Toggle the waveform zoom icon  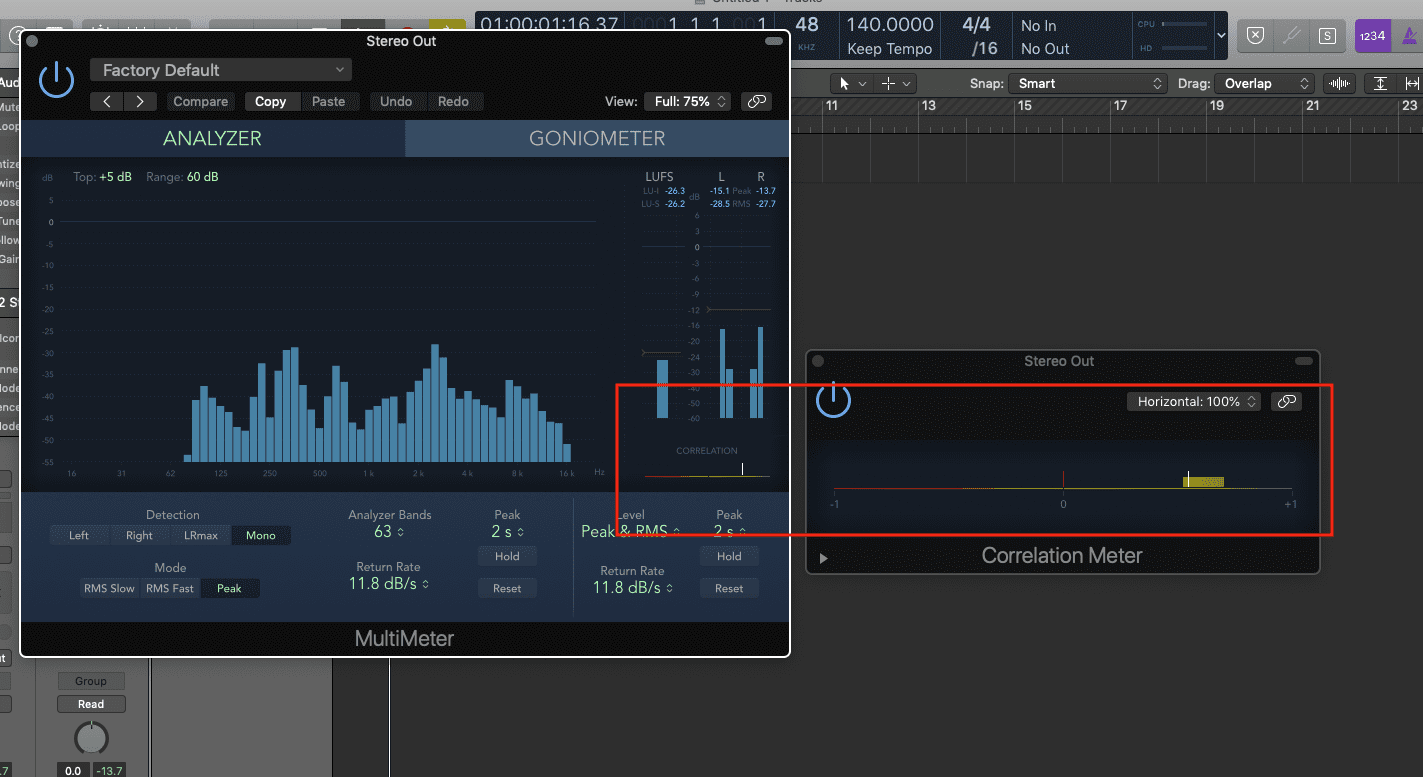(x=1338, y=84)
